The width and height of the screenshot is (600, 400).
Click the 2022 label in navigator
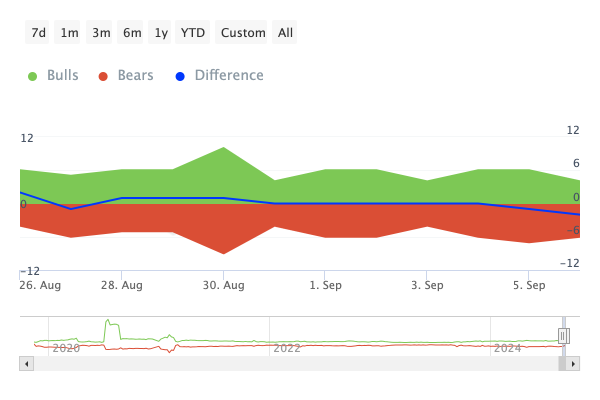coord(287,348)
